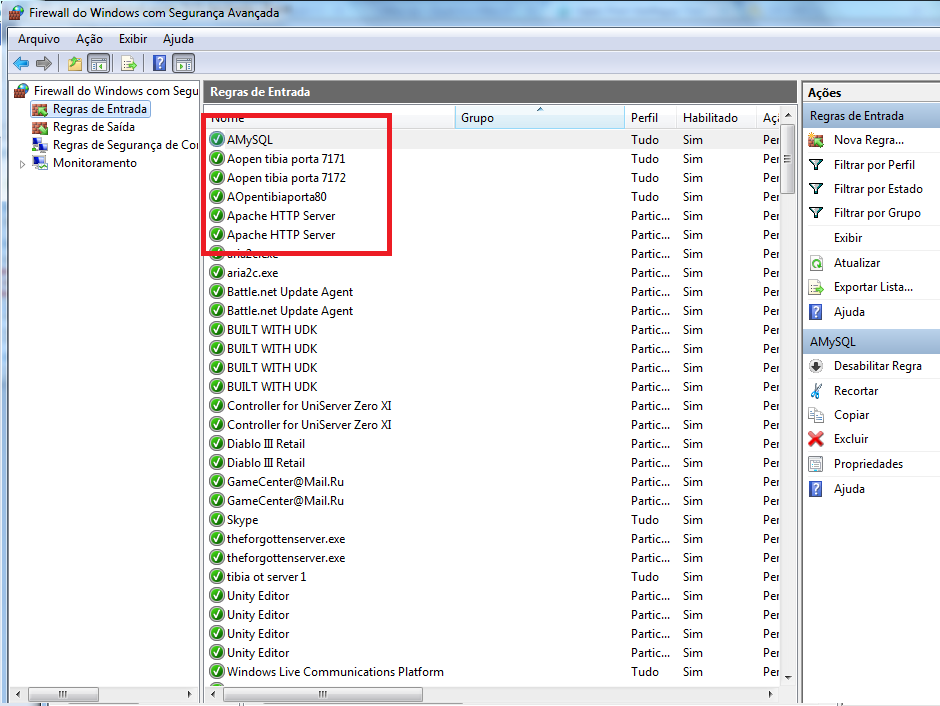Open the Ajuda menu in the menu bar
This screenshot has height=706, width=940.
pyautogui.click(x=179, y=39)
